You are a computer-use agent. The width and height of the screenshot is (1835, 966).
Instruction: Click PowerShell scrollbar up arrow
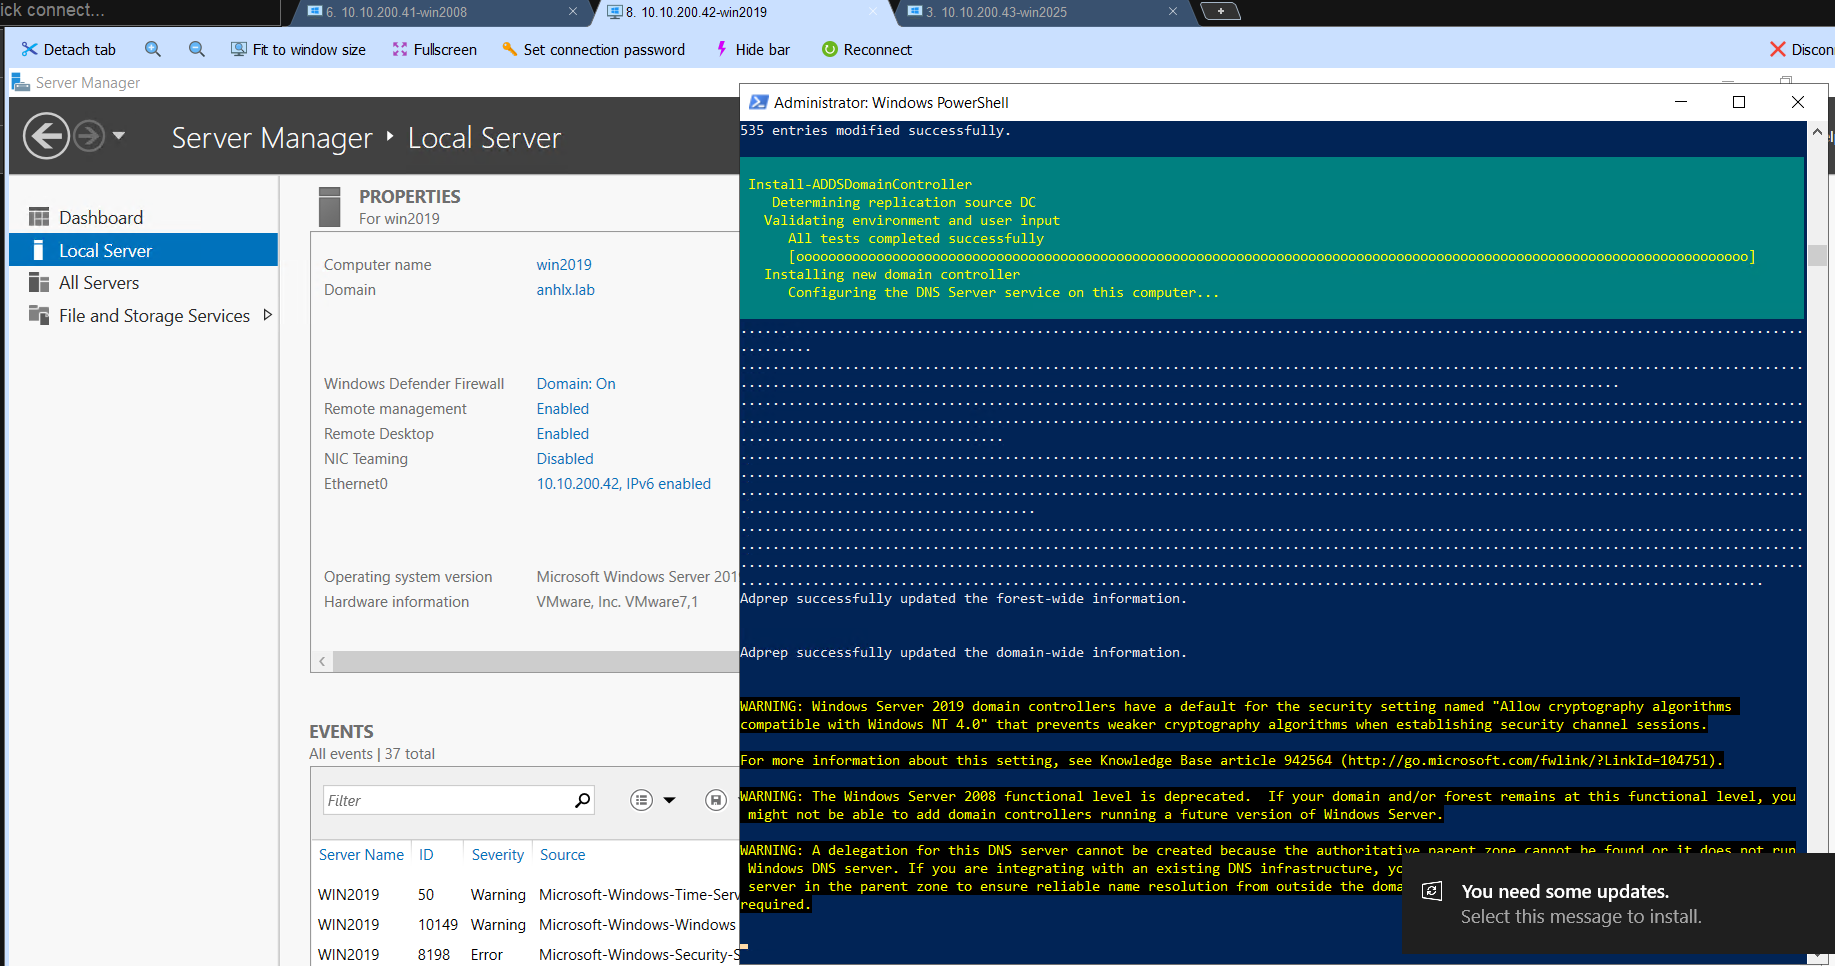1817,131
